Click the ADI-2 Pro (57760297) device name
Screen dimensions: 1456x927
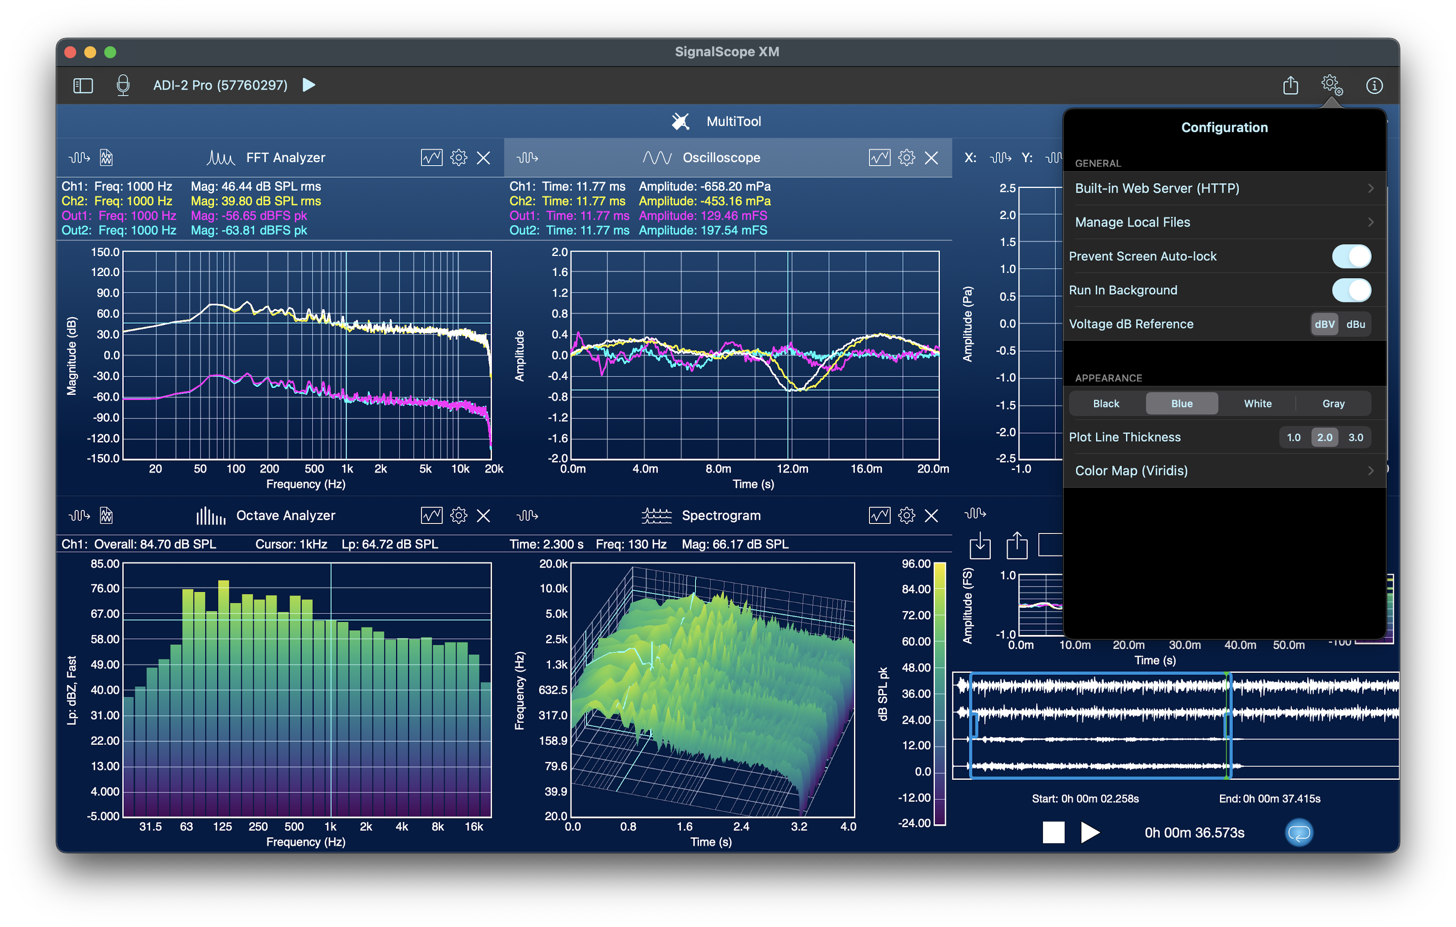click(220, 86)
